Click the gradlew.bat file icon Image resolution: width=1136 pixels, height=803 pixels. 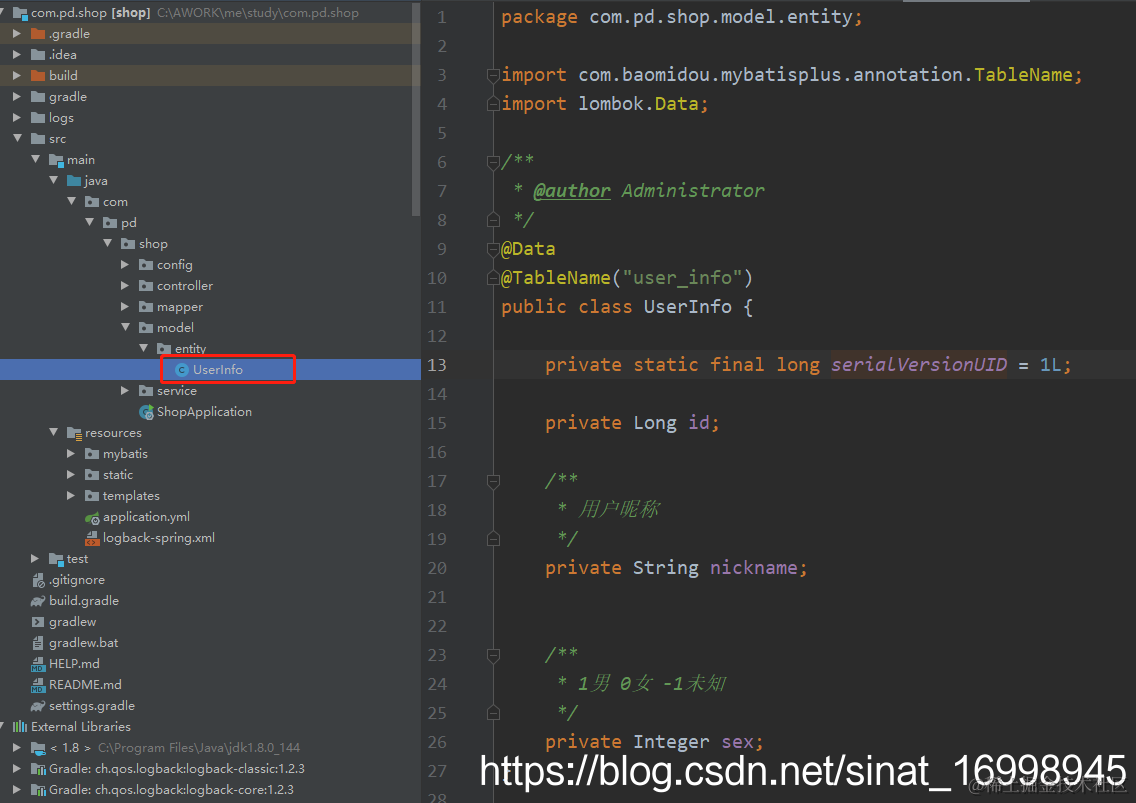click(38, 643)
